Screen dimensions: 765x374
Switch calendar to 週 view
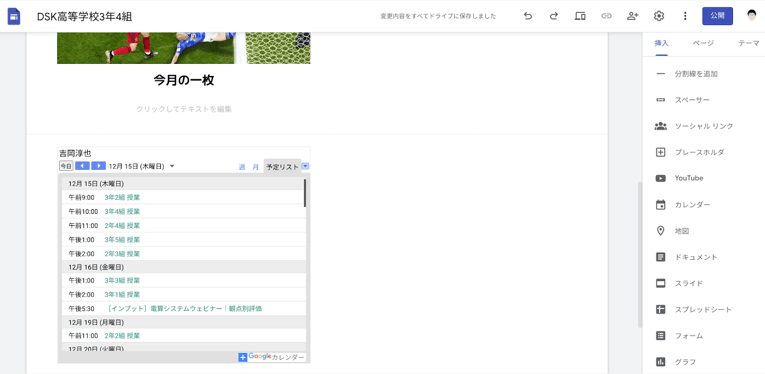click(242, 167)
